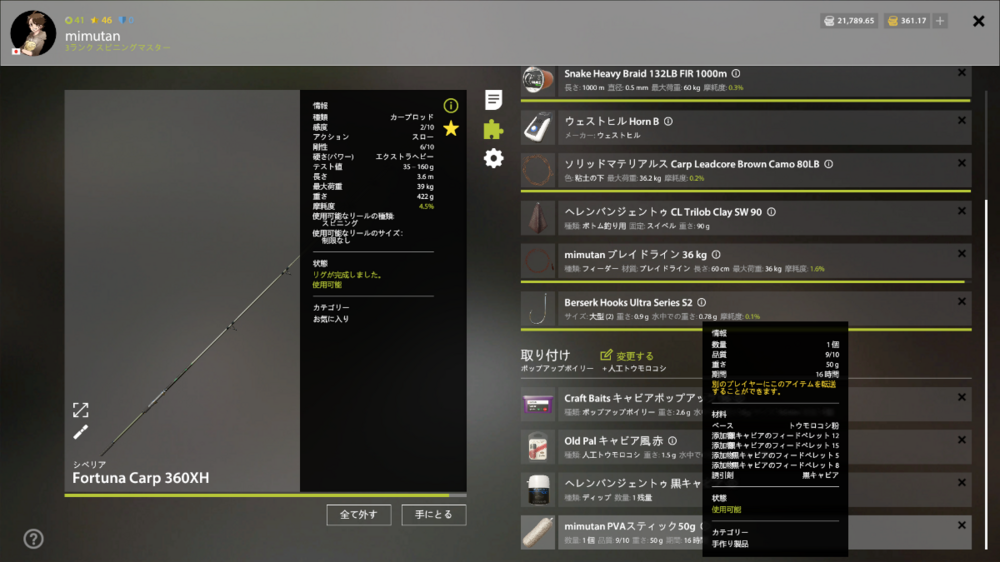Image resolution: width=1000 pixels, height=562 pixels.
Task: Remove the ヘレンバンジェントゥ 黒キャ dip
Action: [962, 483]
